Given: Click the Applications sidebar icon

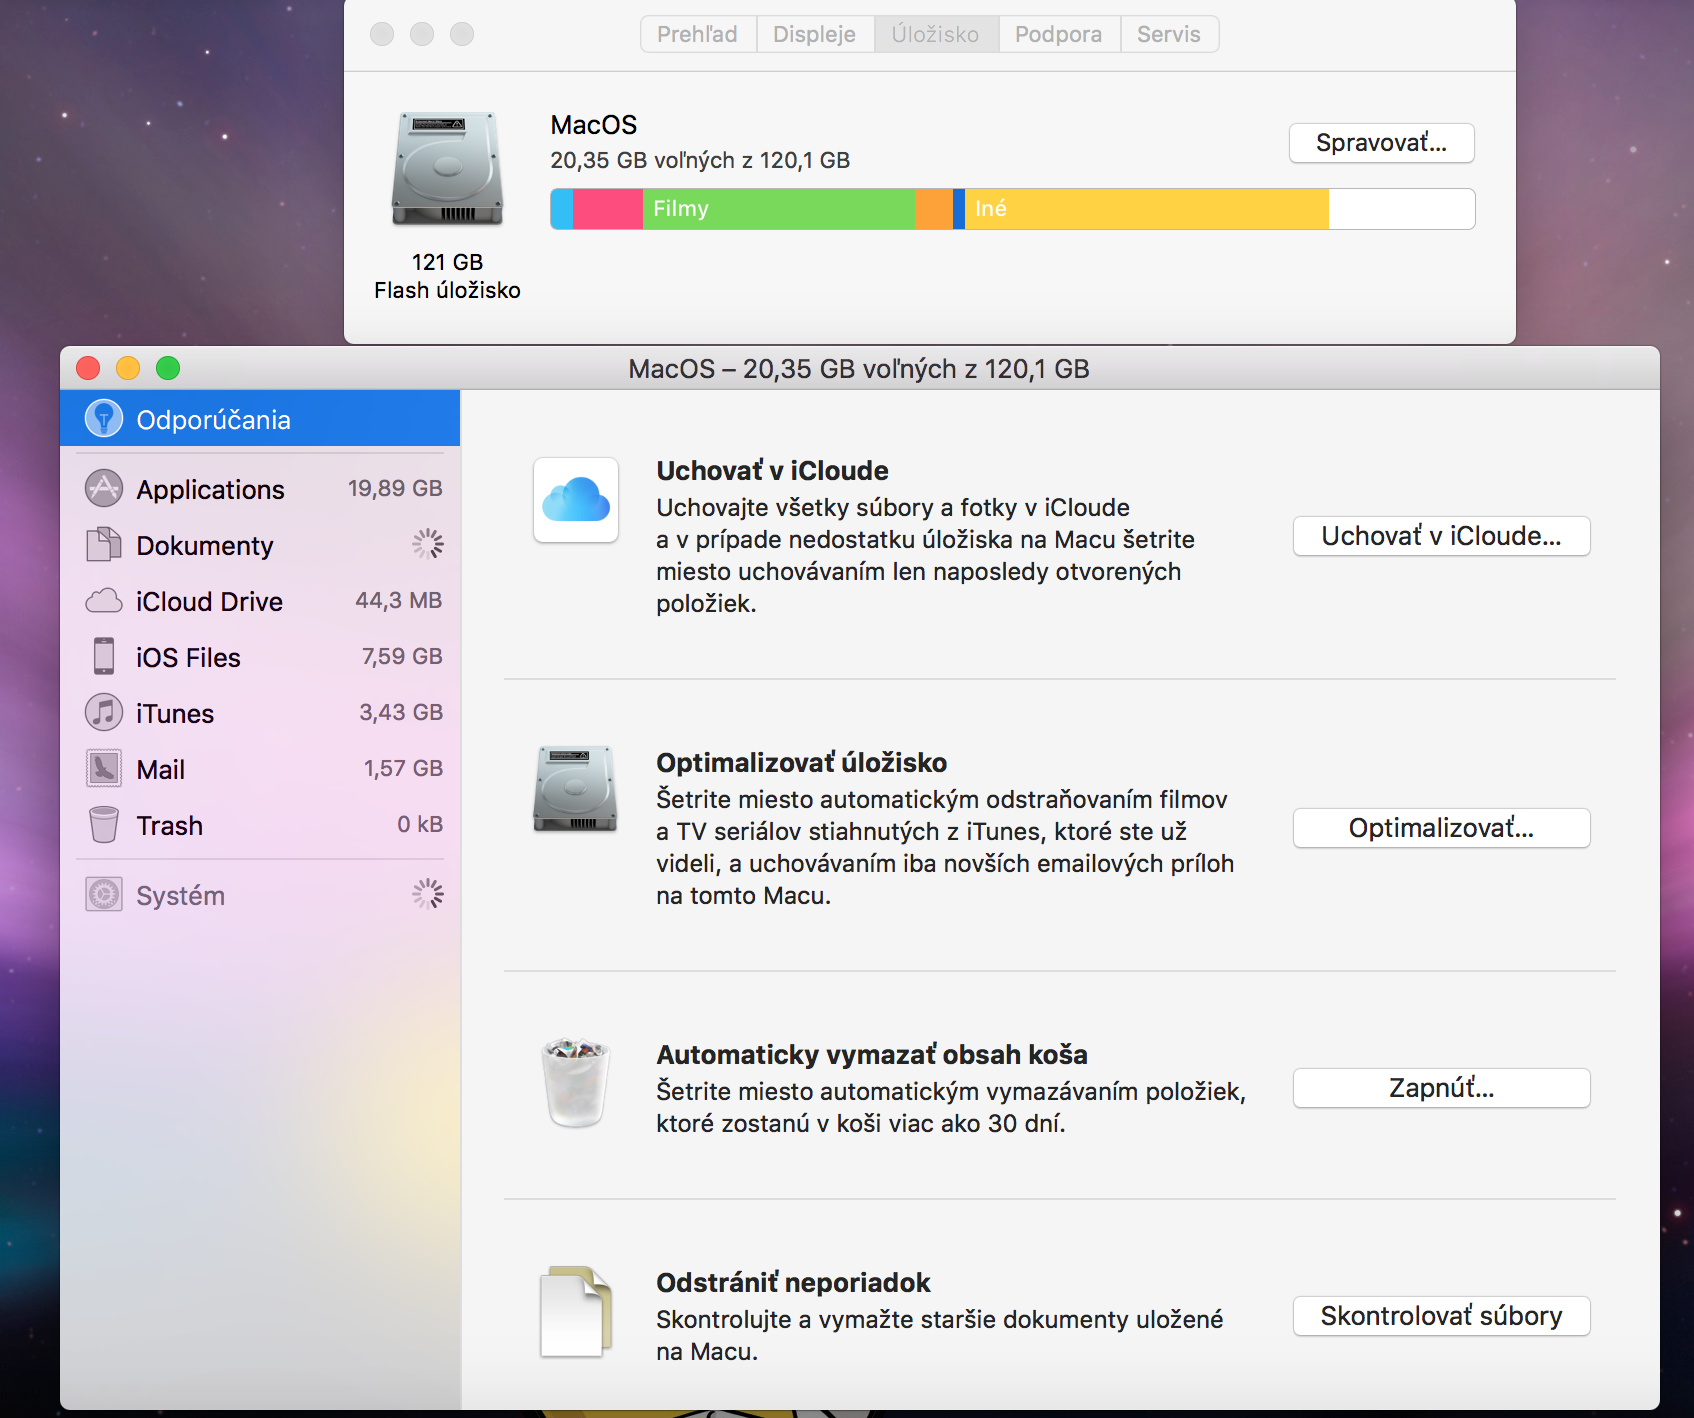Looking at the screenshot, I should [103, 489].
